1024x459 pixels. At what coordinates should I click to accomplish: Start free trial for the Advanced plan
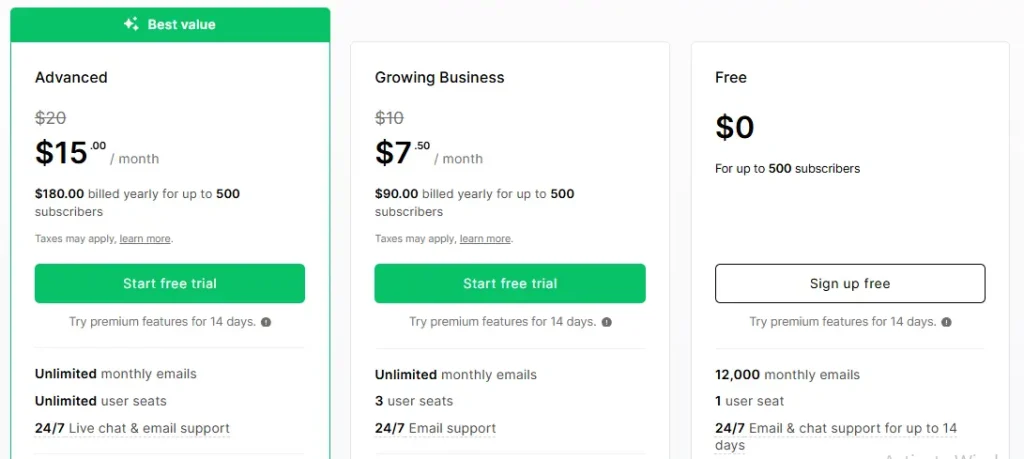[170, 283]
